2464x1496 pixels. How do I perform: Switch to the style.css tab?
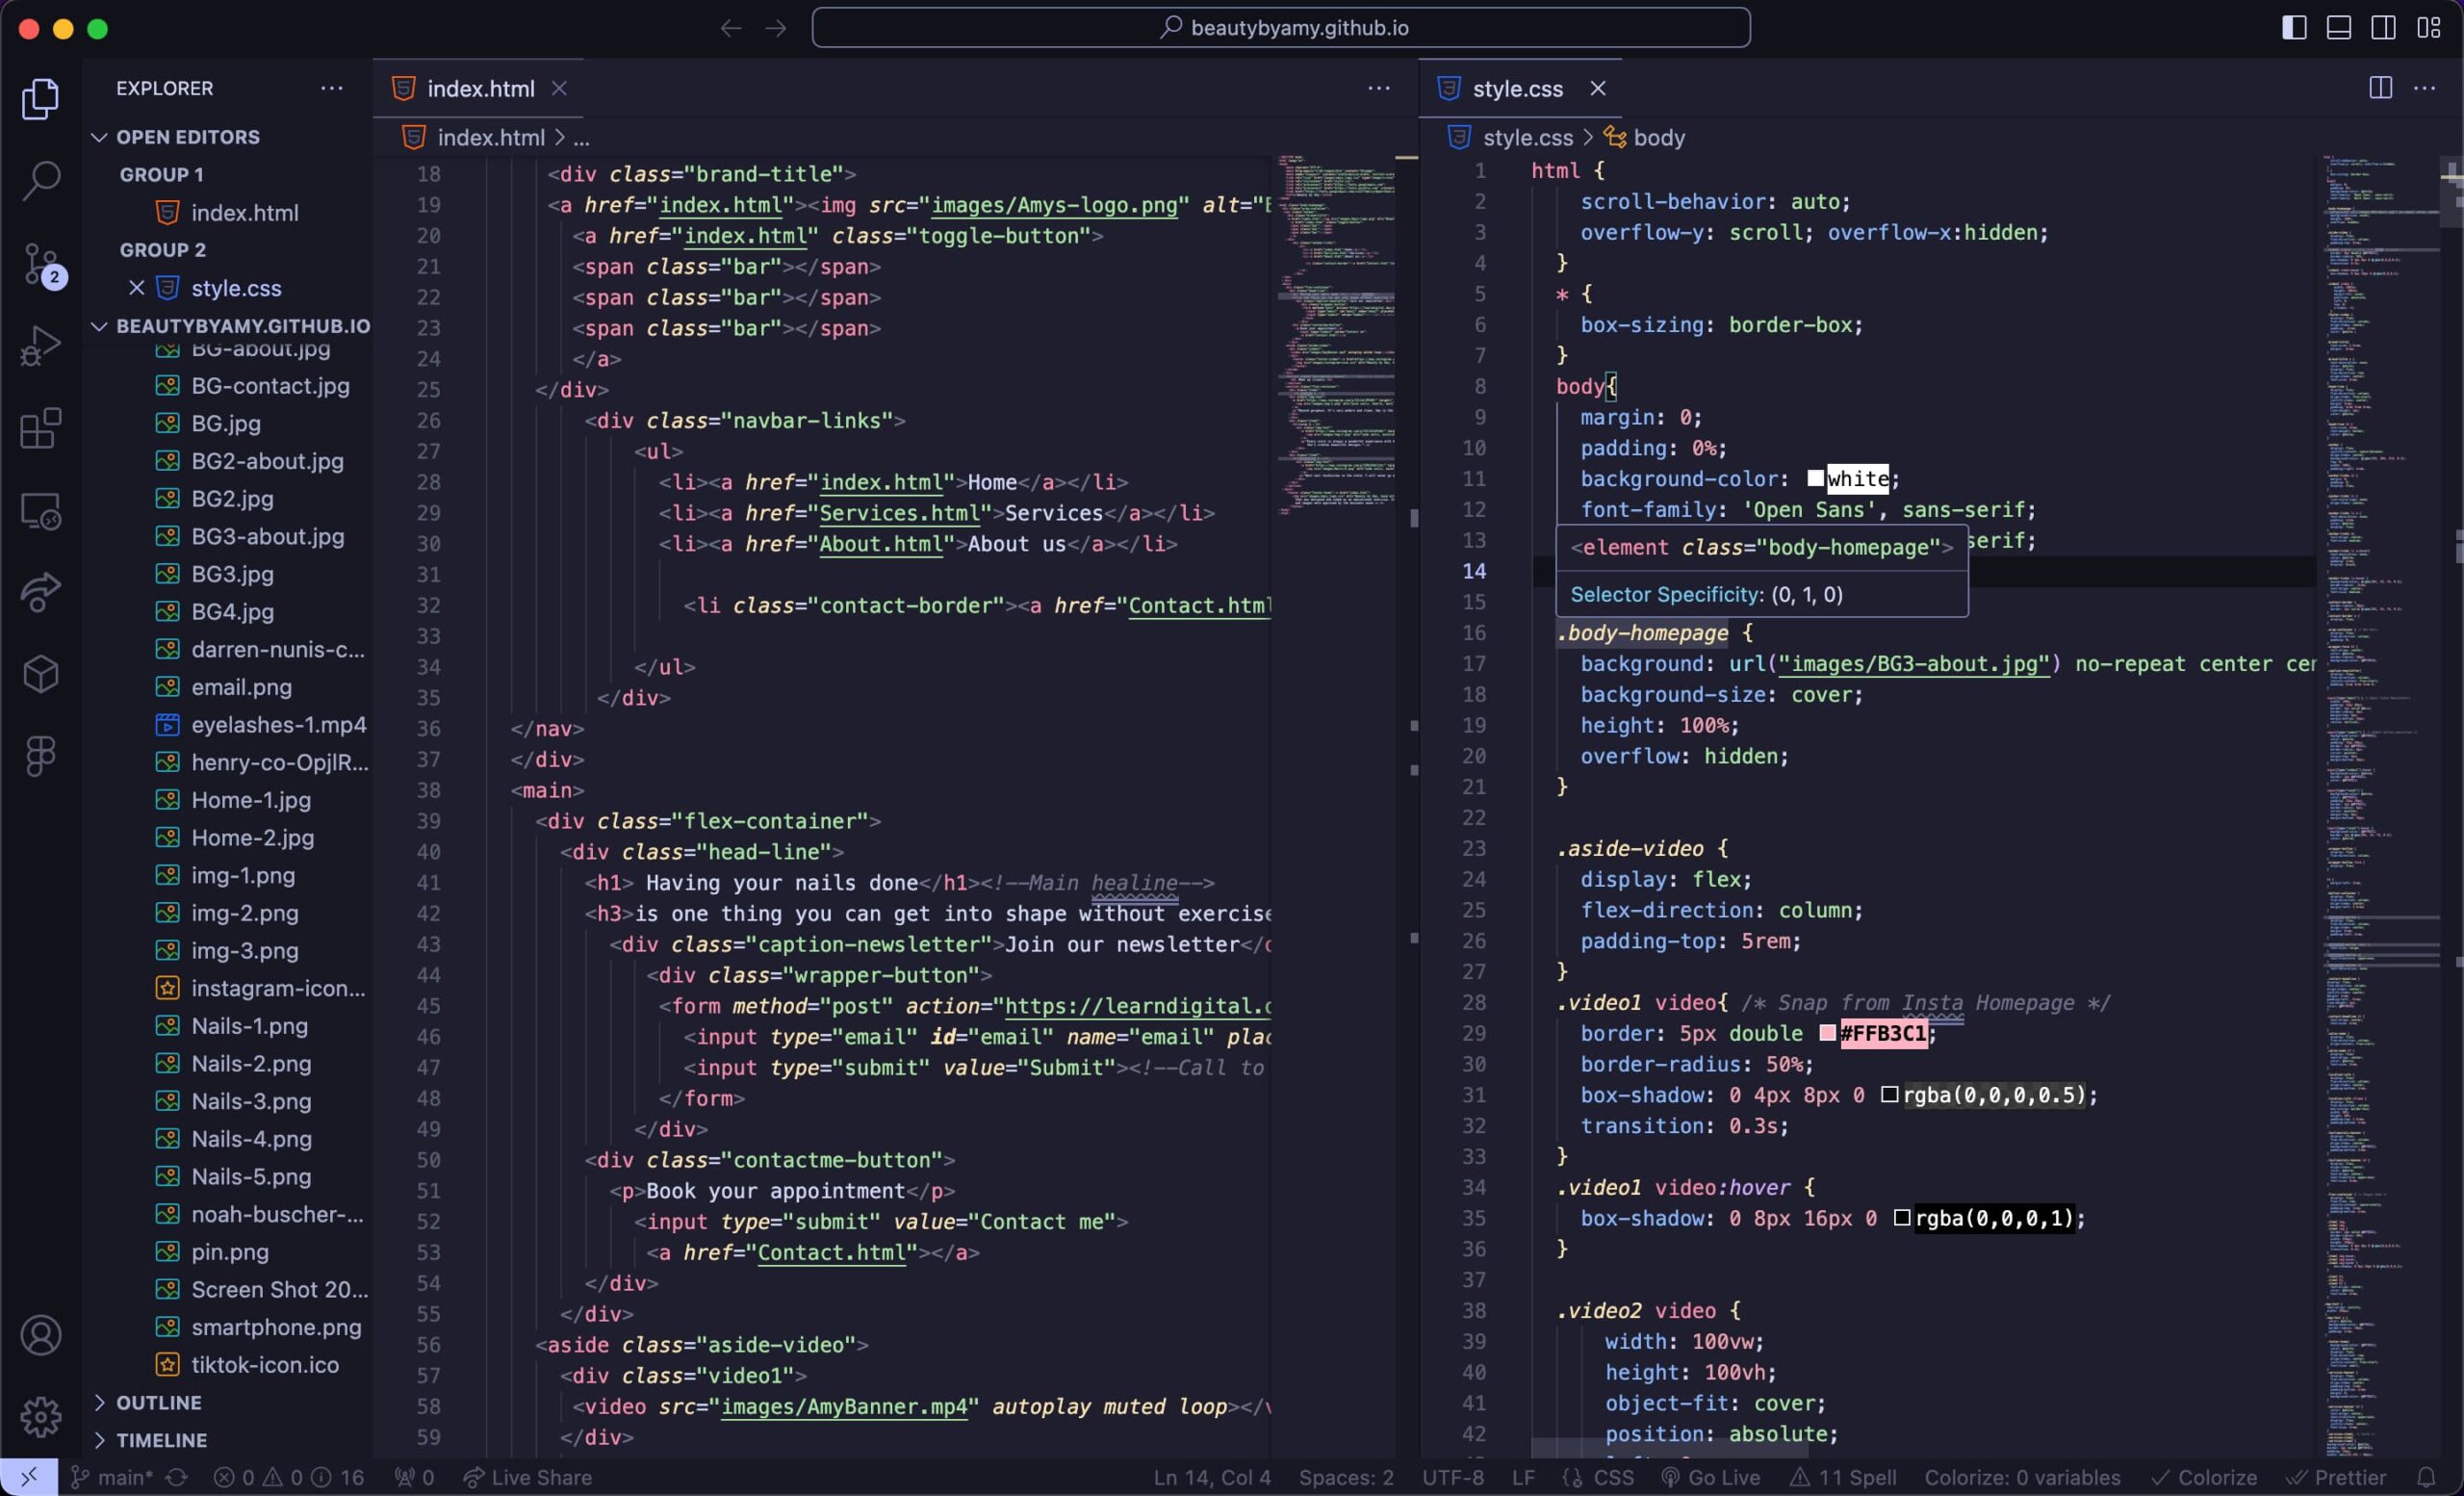pyautogui.click(x=1520, y=88)
